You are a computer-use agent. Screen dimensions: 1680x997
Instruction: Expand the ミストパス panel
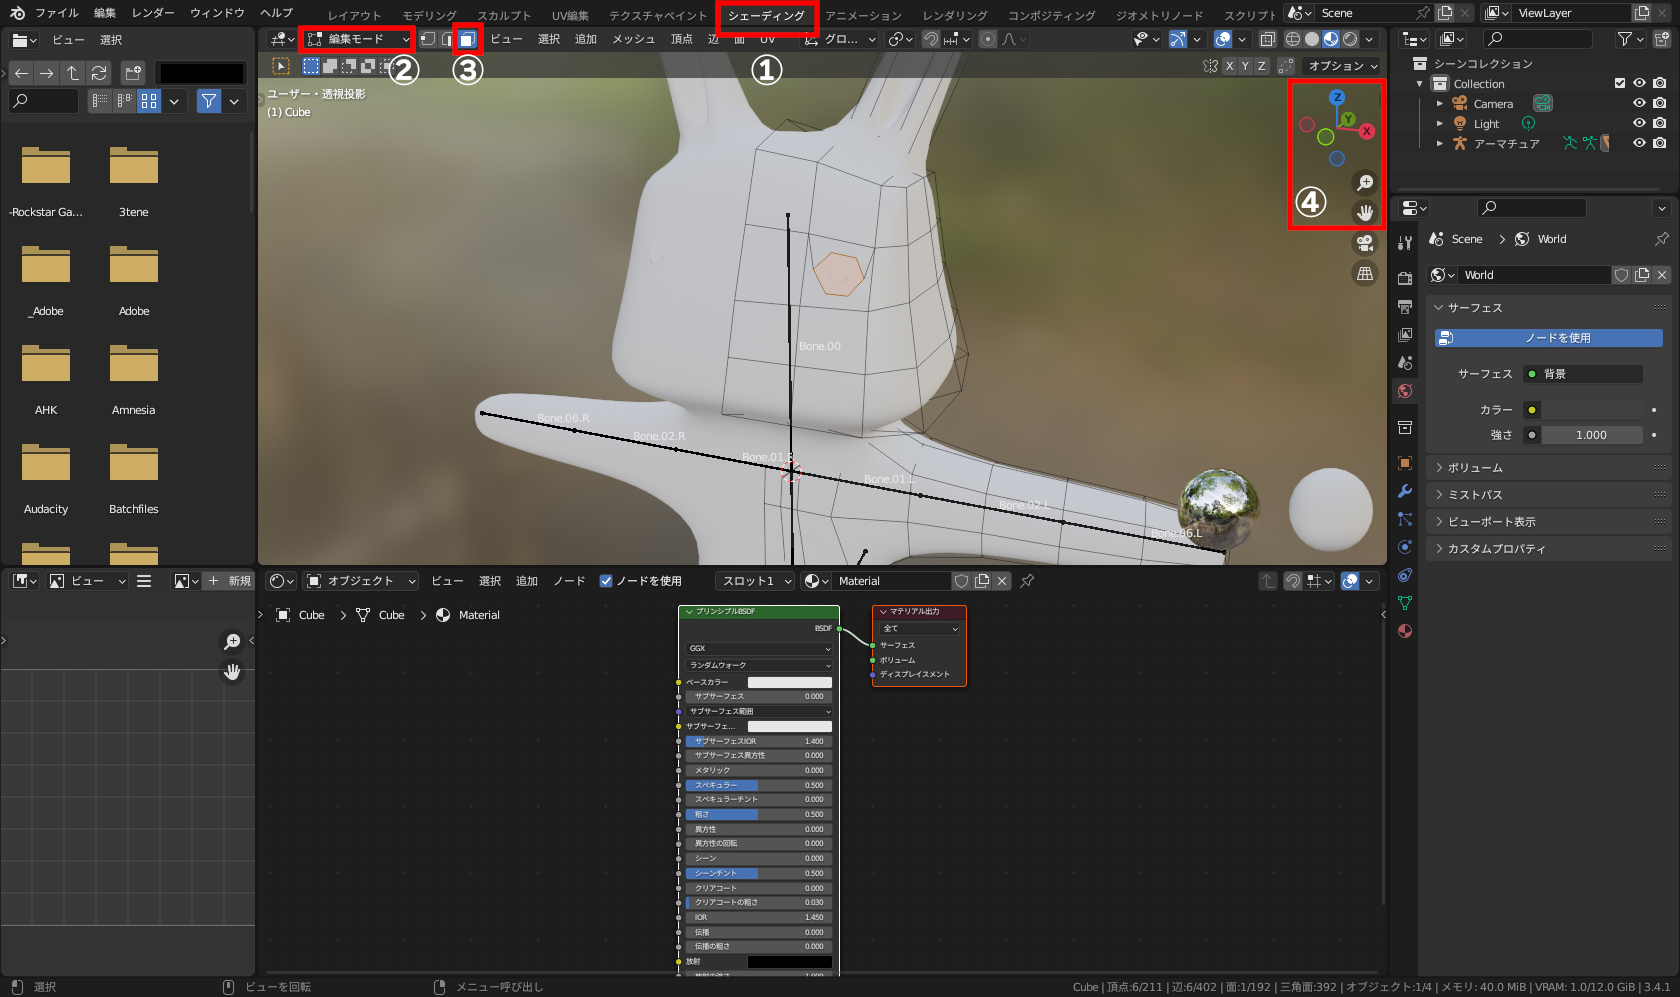(x=1548, y=495)
